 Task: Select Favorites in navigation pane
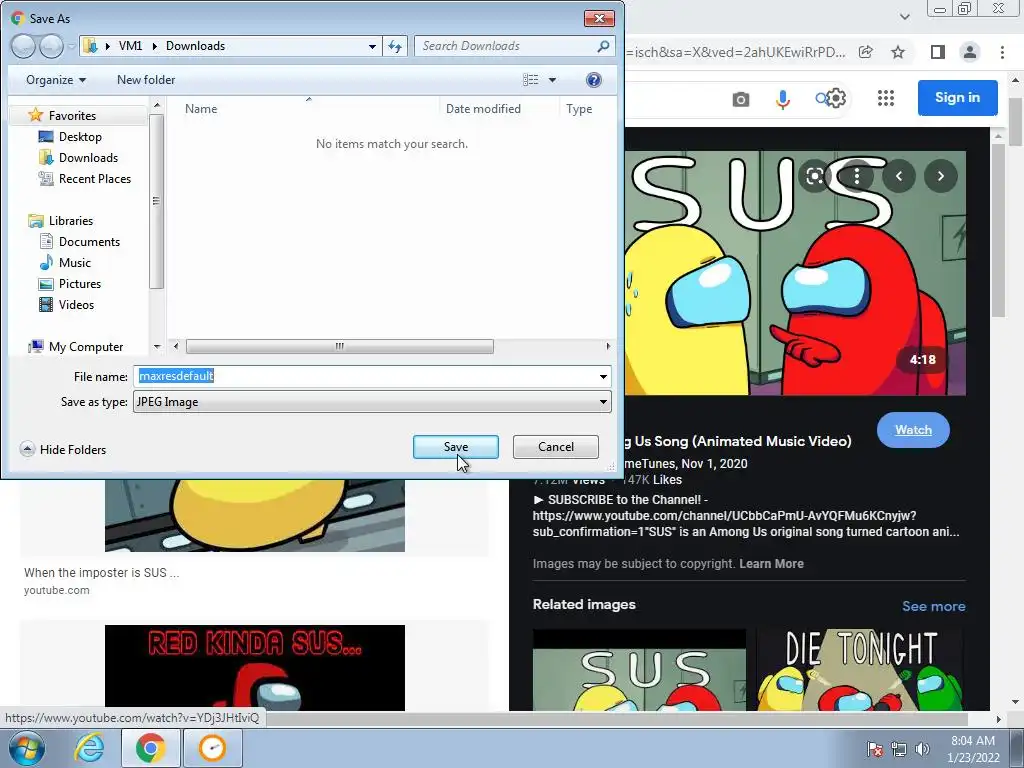pos(72,116)
